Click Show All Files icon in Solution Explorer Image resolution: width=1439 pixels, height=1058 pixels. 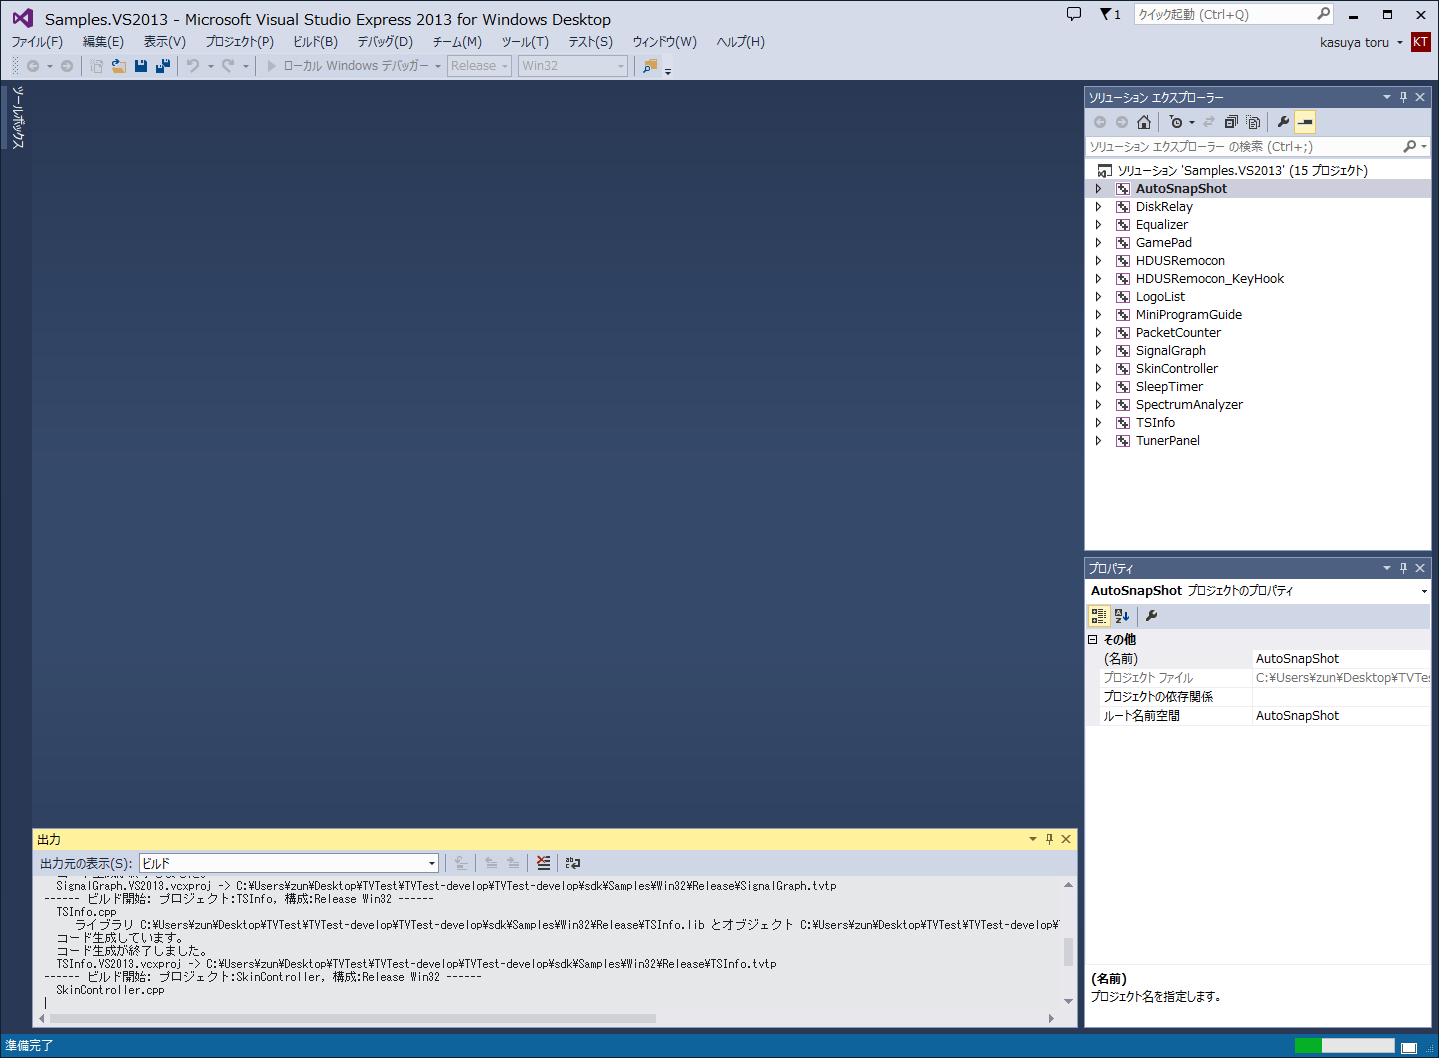pos(1253,122)
